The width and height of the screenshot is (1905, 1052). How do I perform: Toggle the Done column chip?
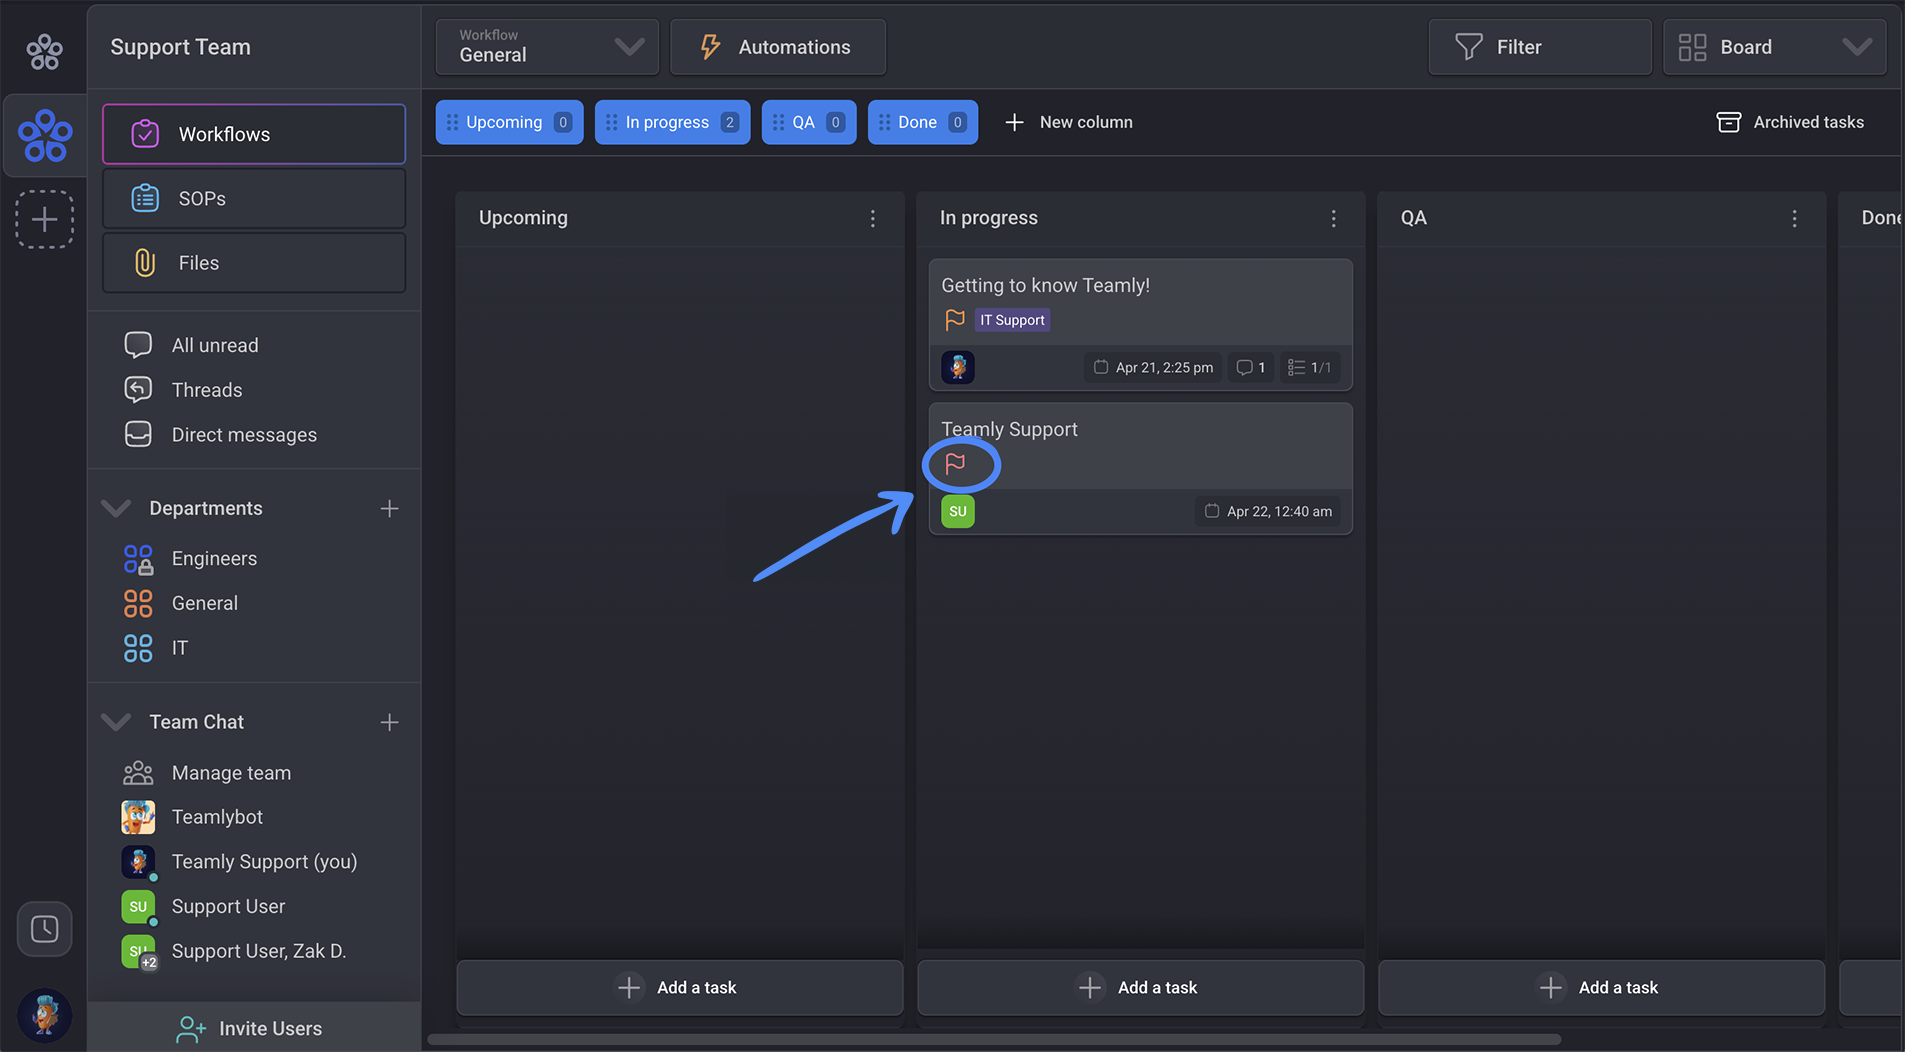pos(922,122)
